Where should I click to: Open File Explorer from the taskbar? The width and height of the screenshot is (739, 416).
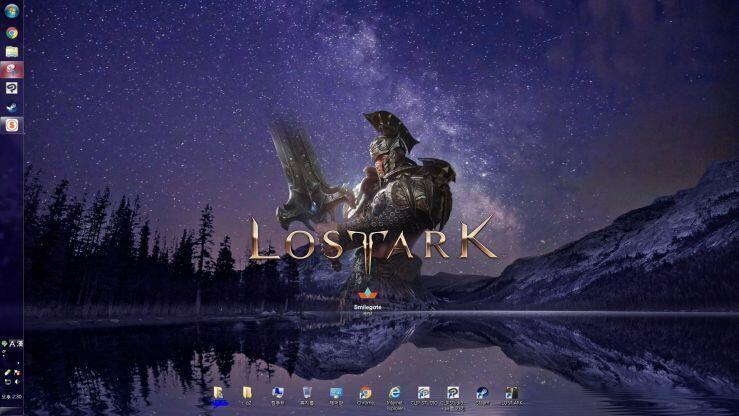tap(11, 51)
